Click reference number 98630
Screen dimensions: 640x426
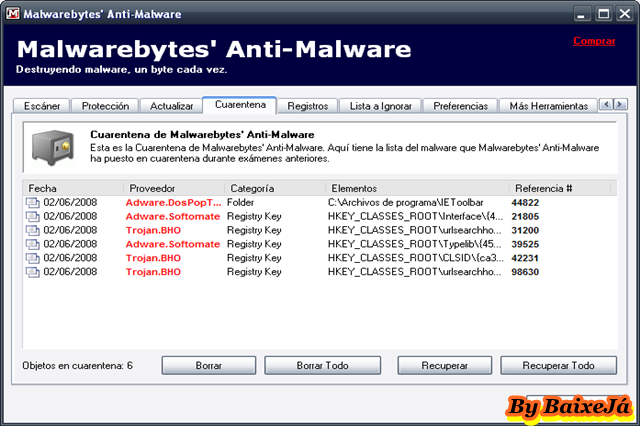(525, 272)
